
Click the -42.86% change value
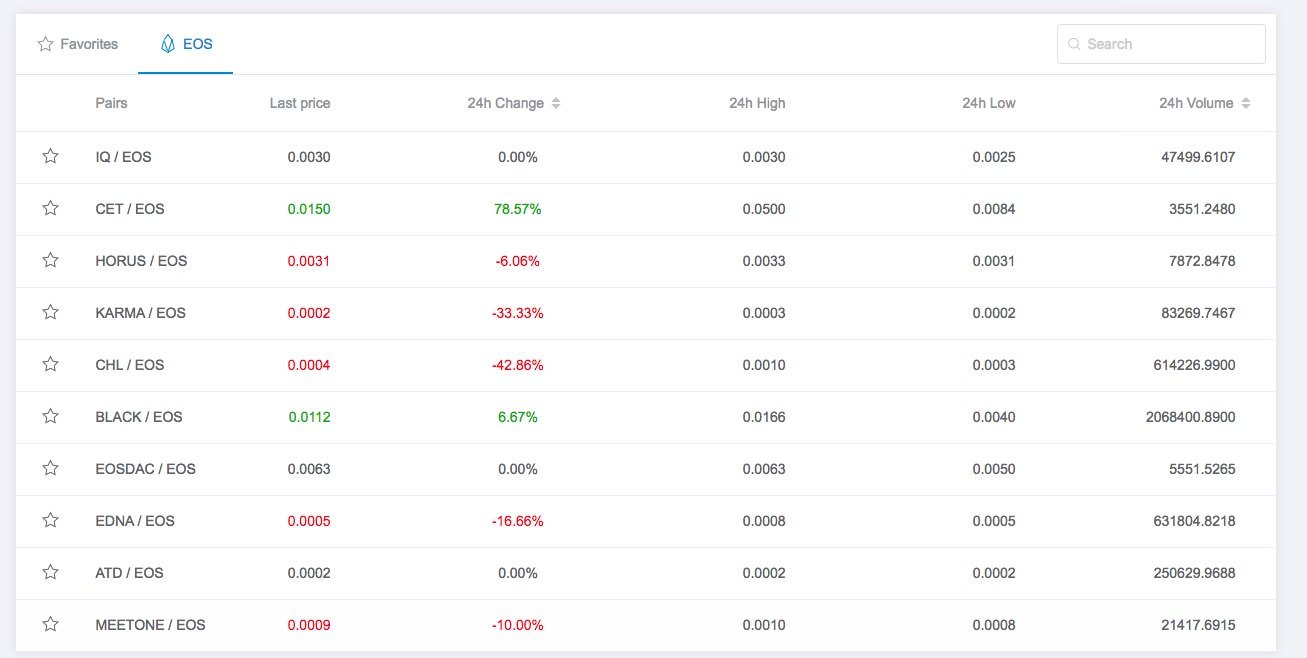518,365
